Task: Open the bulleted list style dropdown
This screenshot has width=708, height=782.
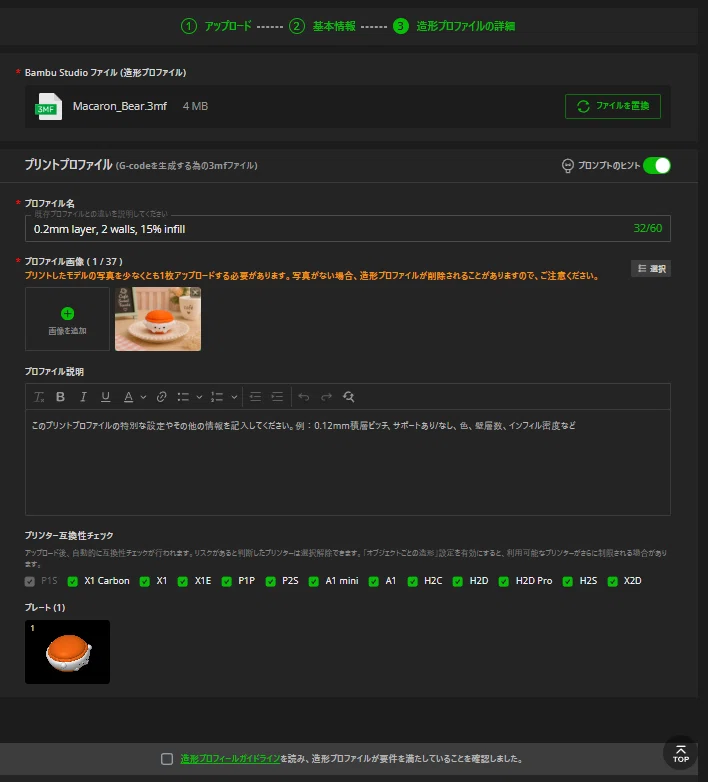Action: click(199, 397)
